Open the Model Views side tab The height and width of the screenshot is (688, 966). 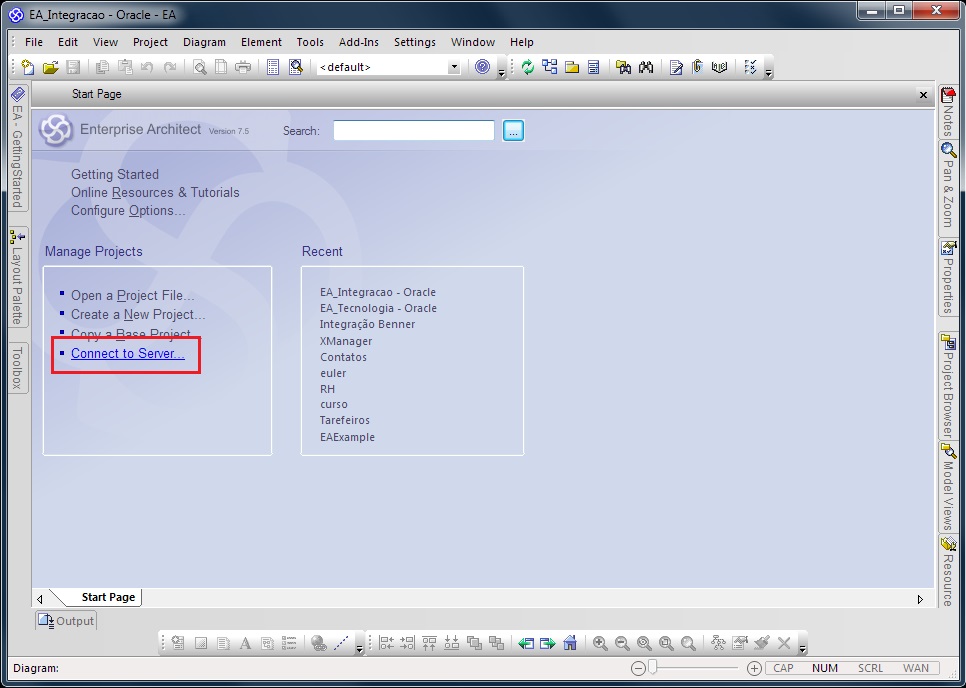(x=949, y=486)
